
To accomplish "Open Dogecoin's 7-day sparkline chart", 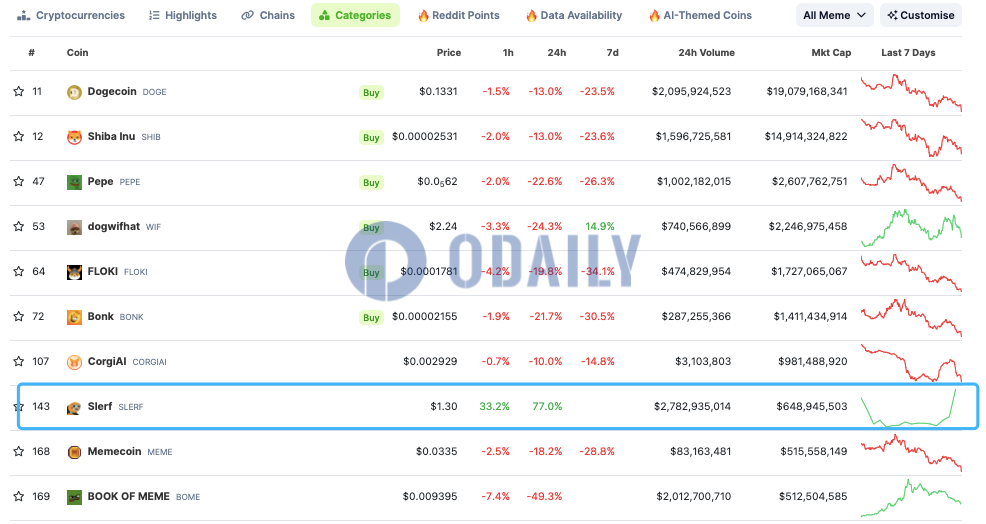I will point(911,92).
